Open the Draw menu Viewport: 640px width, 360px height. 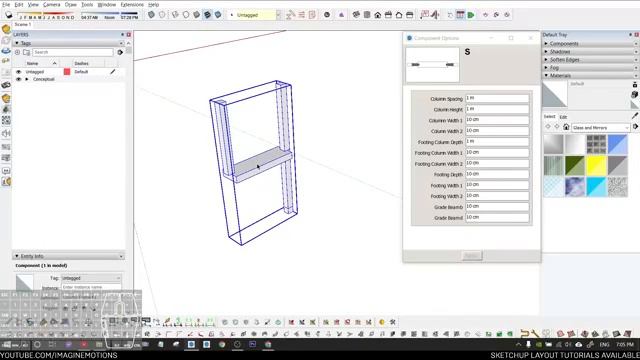point(71,4)
